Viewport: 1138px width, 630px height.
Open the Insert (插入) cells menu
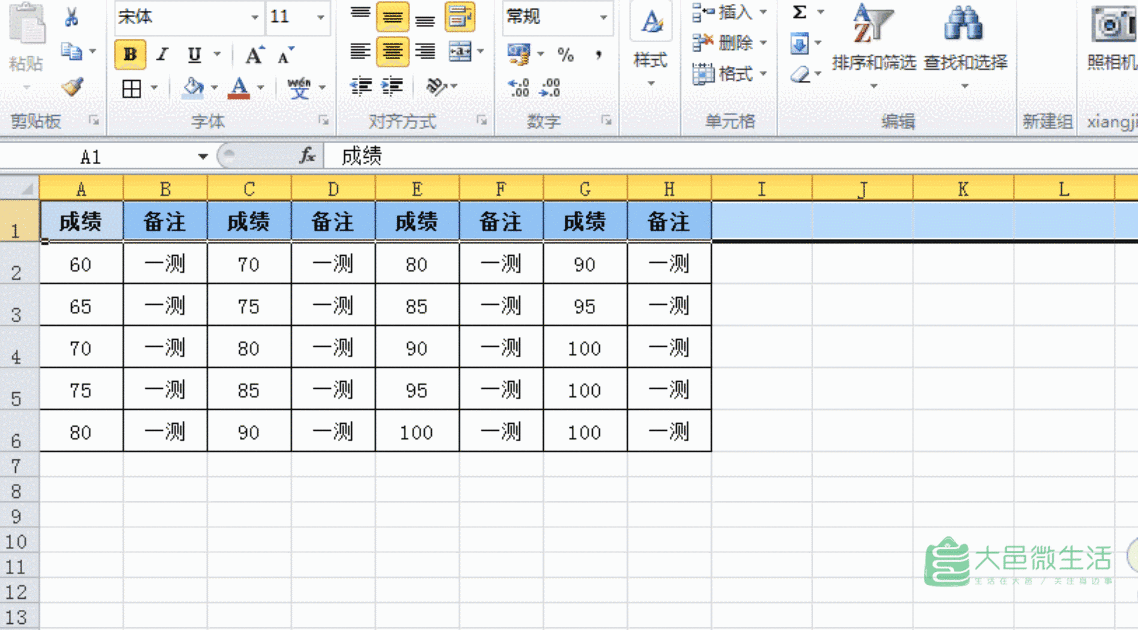pos(728,13)
